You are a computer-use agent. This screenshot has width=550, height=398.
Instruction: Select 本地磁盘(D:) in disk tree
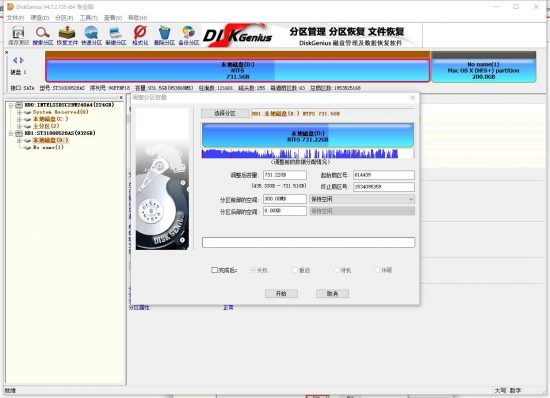coord(51,141)
